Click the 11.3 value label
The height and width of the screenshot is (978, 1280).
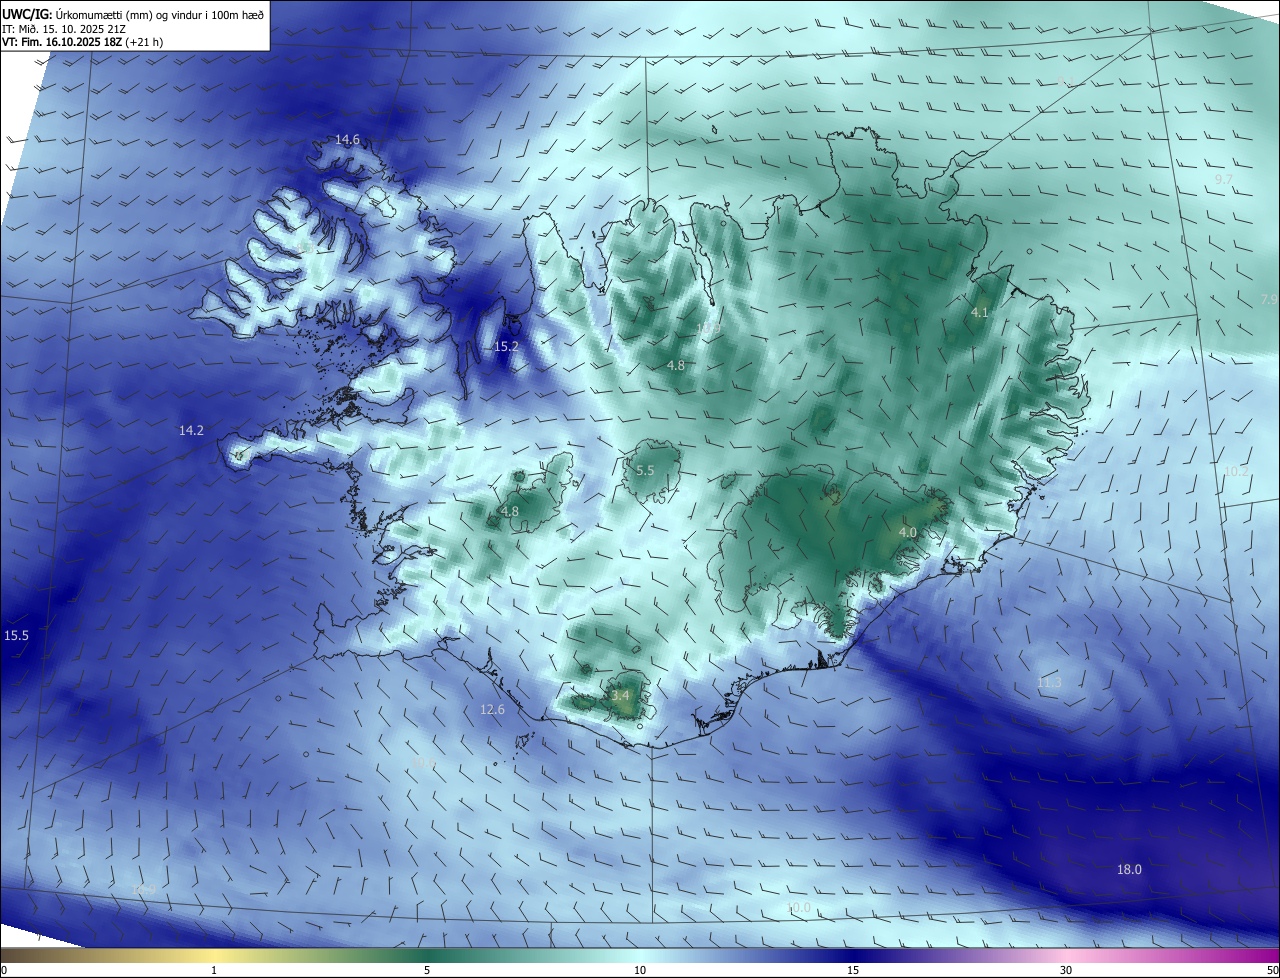pyautogui.click(x=1049, y=683)
